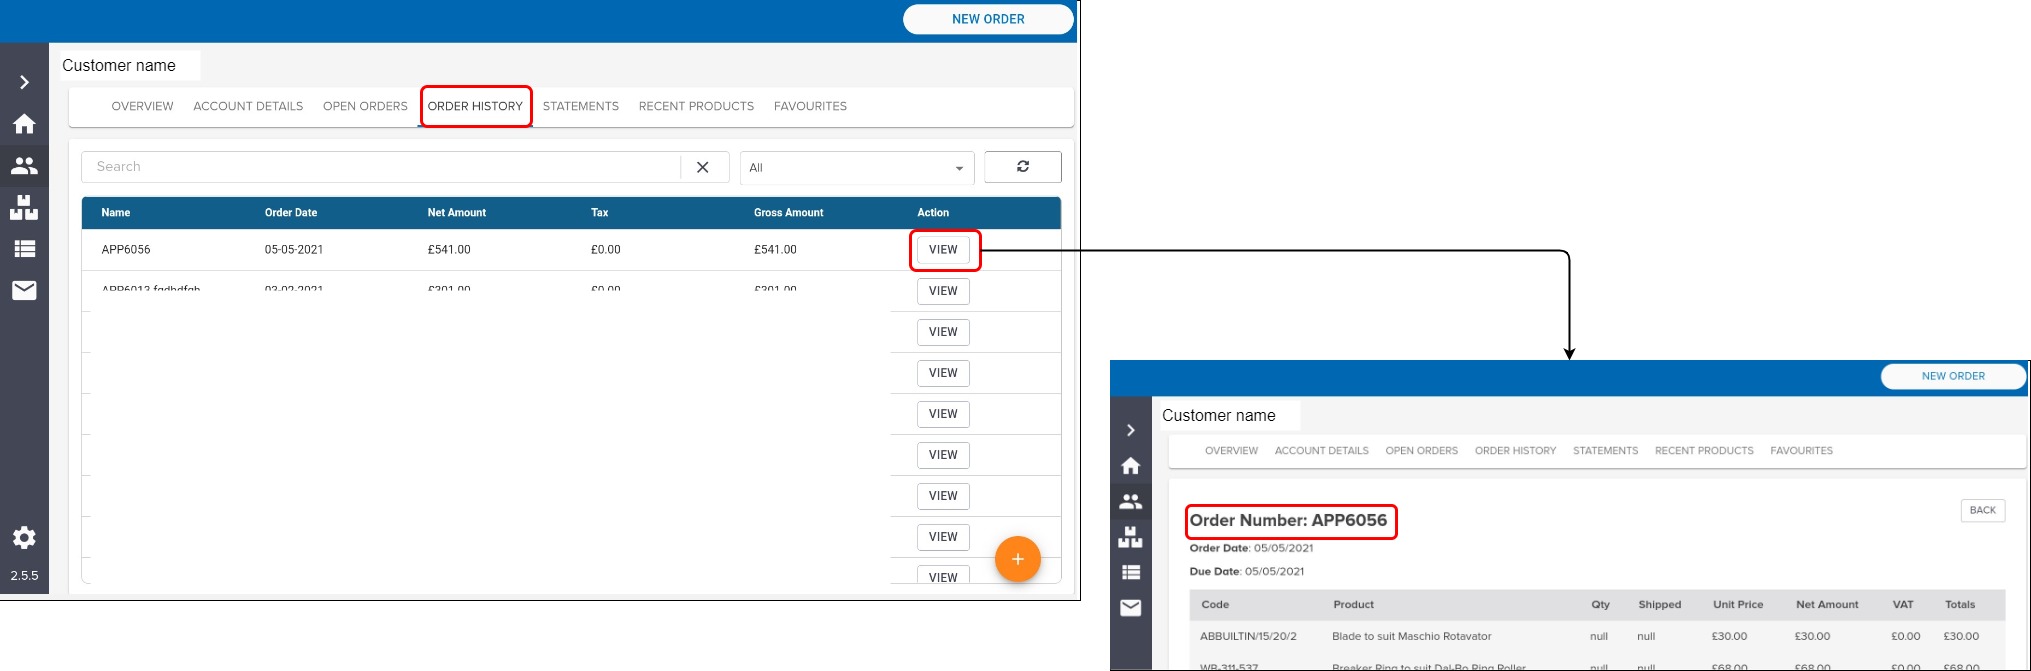Select the list icon in the order details sidebar
2031x671 pixels.
pyautogui.click(x=1130, y=573)
